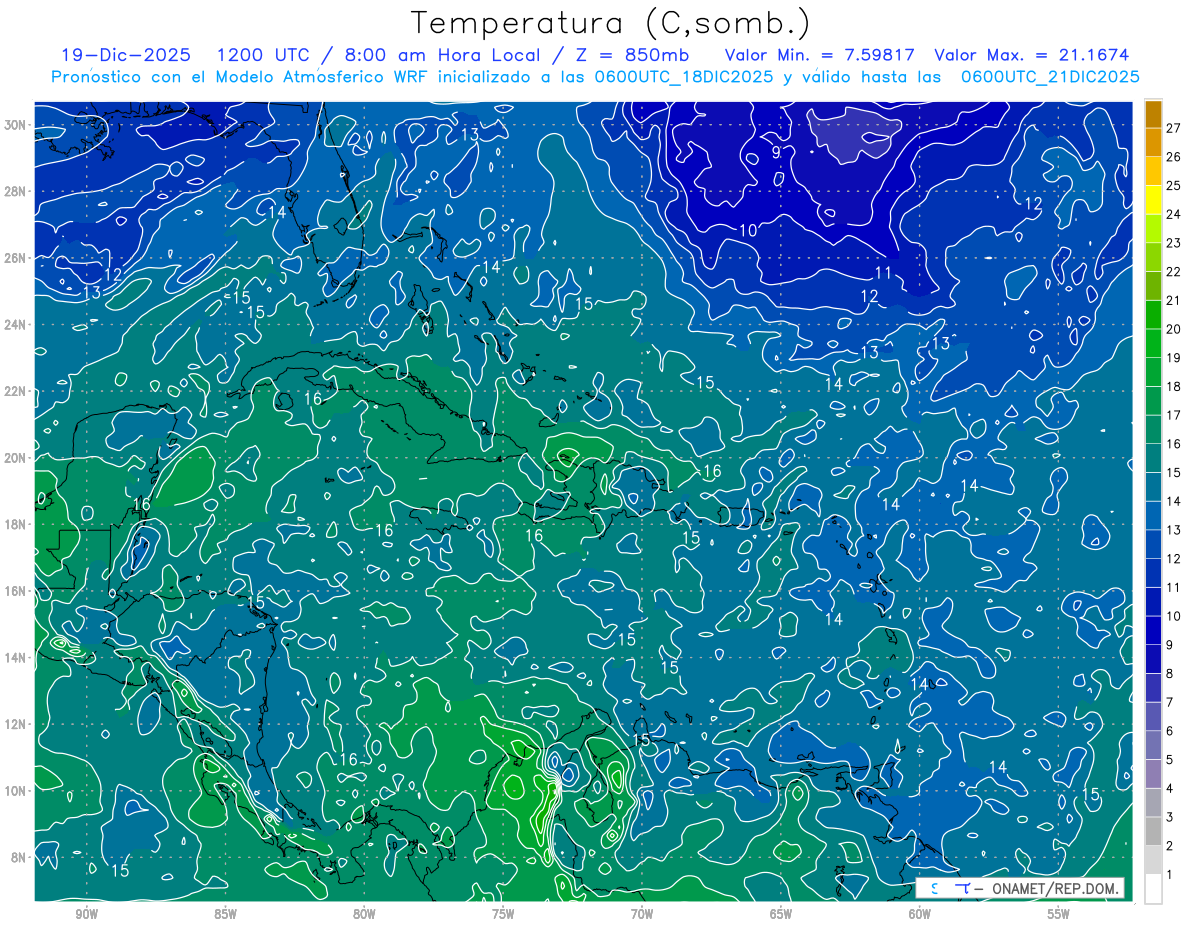This screenshot has height=927, width=1200.
Task: Click valid-until time 0600UTC_21DIC2025
Action: (x=1050, y=77)
